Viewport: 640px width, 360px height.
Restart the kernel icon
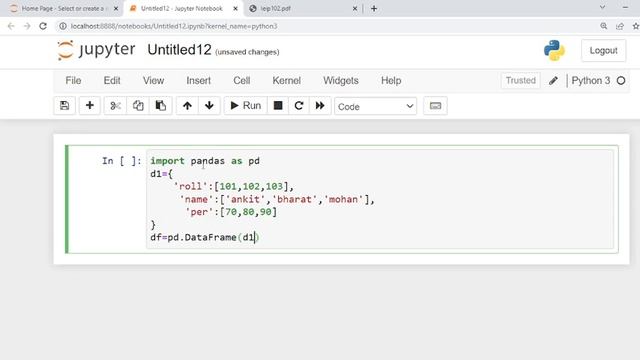tap(299, 106)
